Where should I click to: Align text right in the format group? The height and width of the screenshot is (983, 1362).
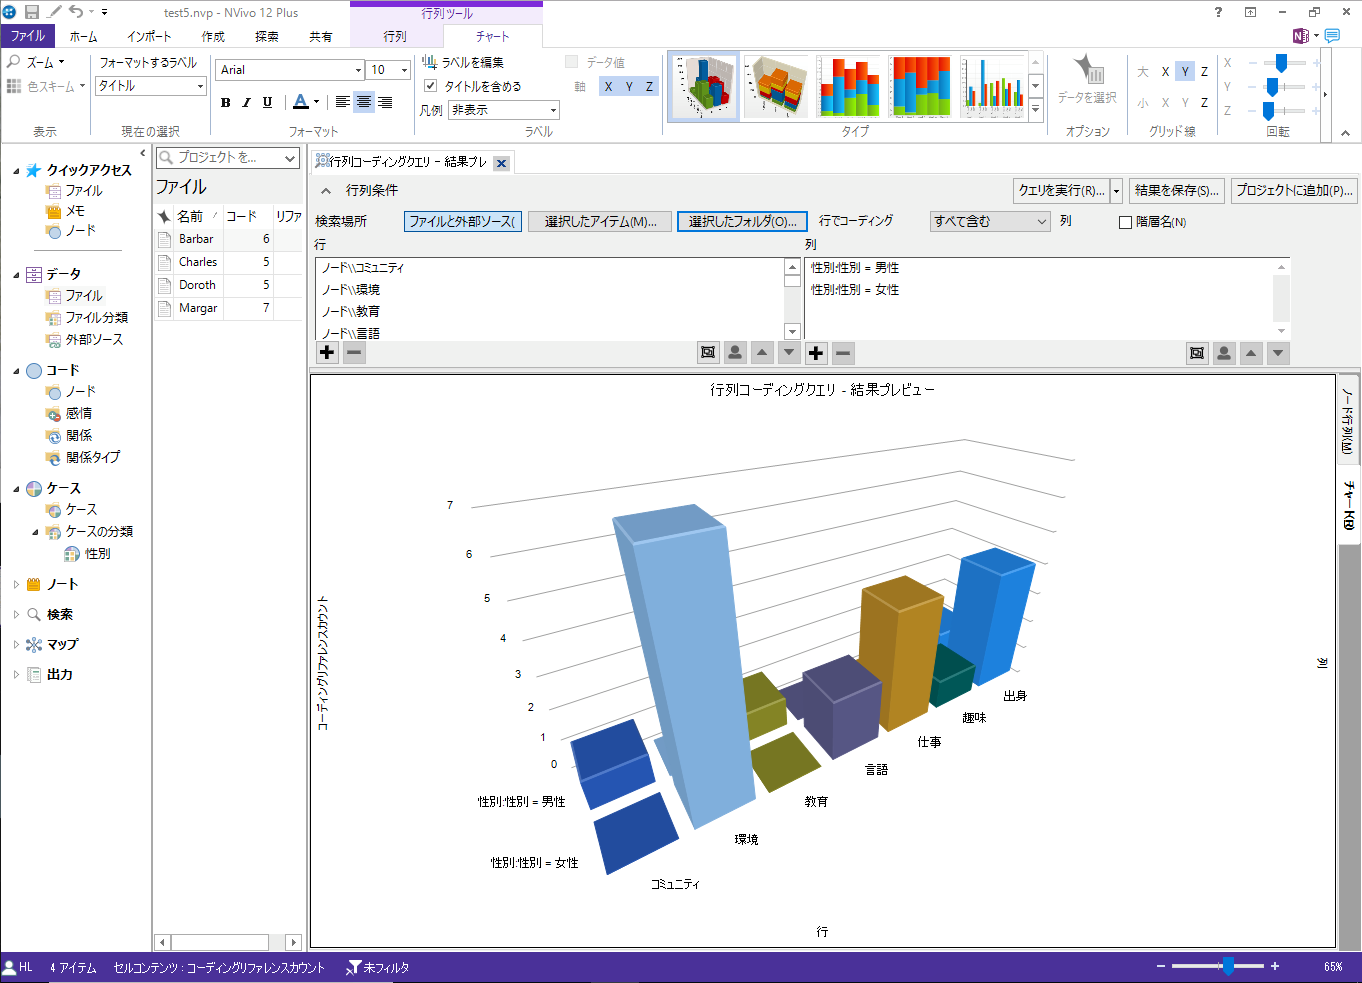coord(385,102)
